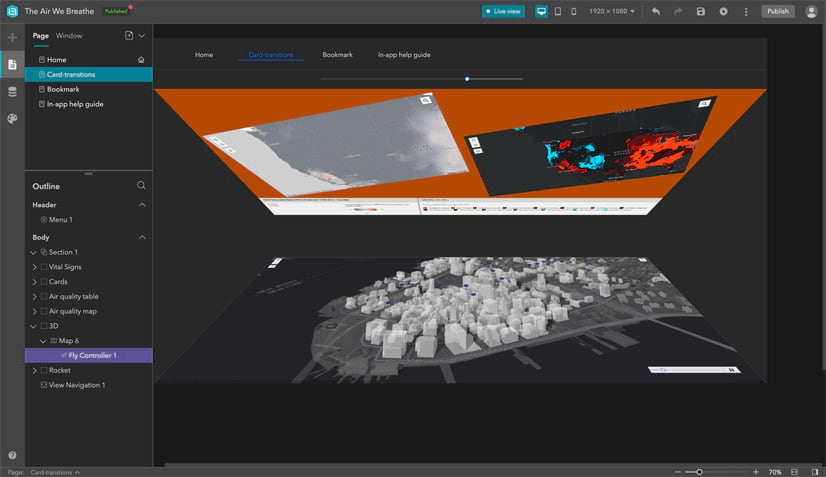Open the Card-transitions page selector in status bar
This screenshot has height=477, width=826.
tap(55, 472)
